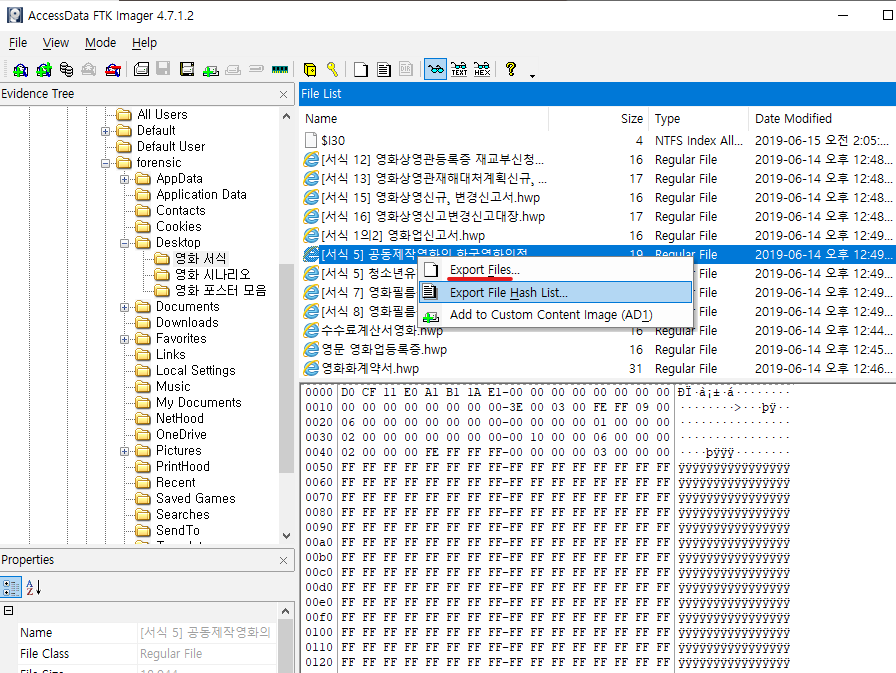Image resolution: width=896 pixels, height=673 pixels.
Task: Collapse the forensic folder node
Action: 105,163
